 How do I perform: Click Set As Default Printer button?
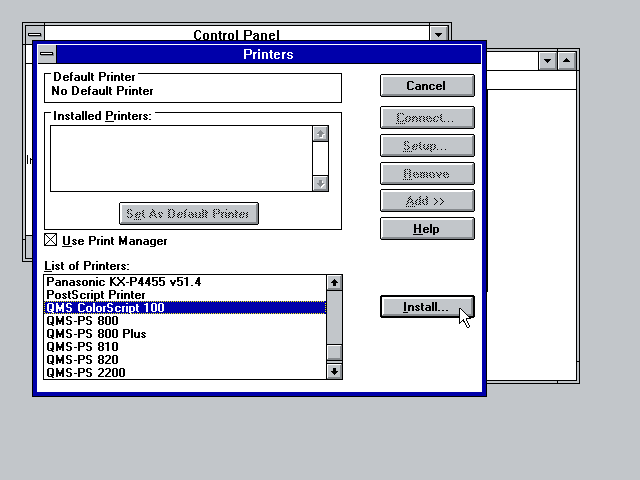click(x=189, y=213)
